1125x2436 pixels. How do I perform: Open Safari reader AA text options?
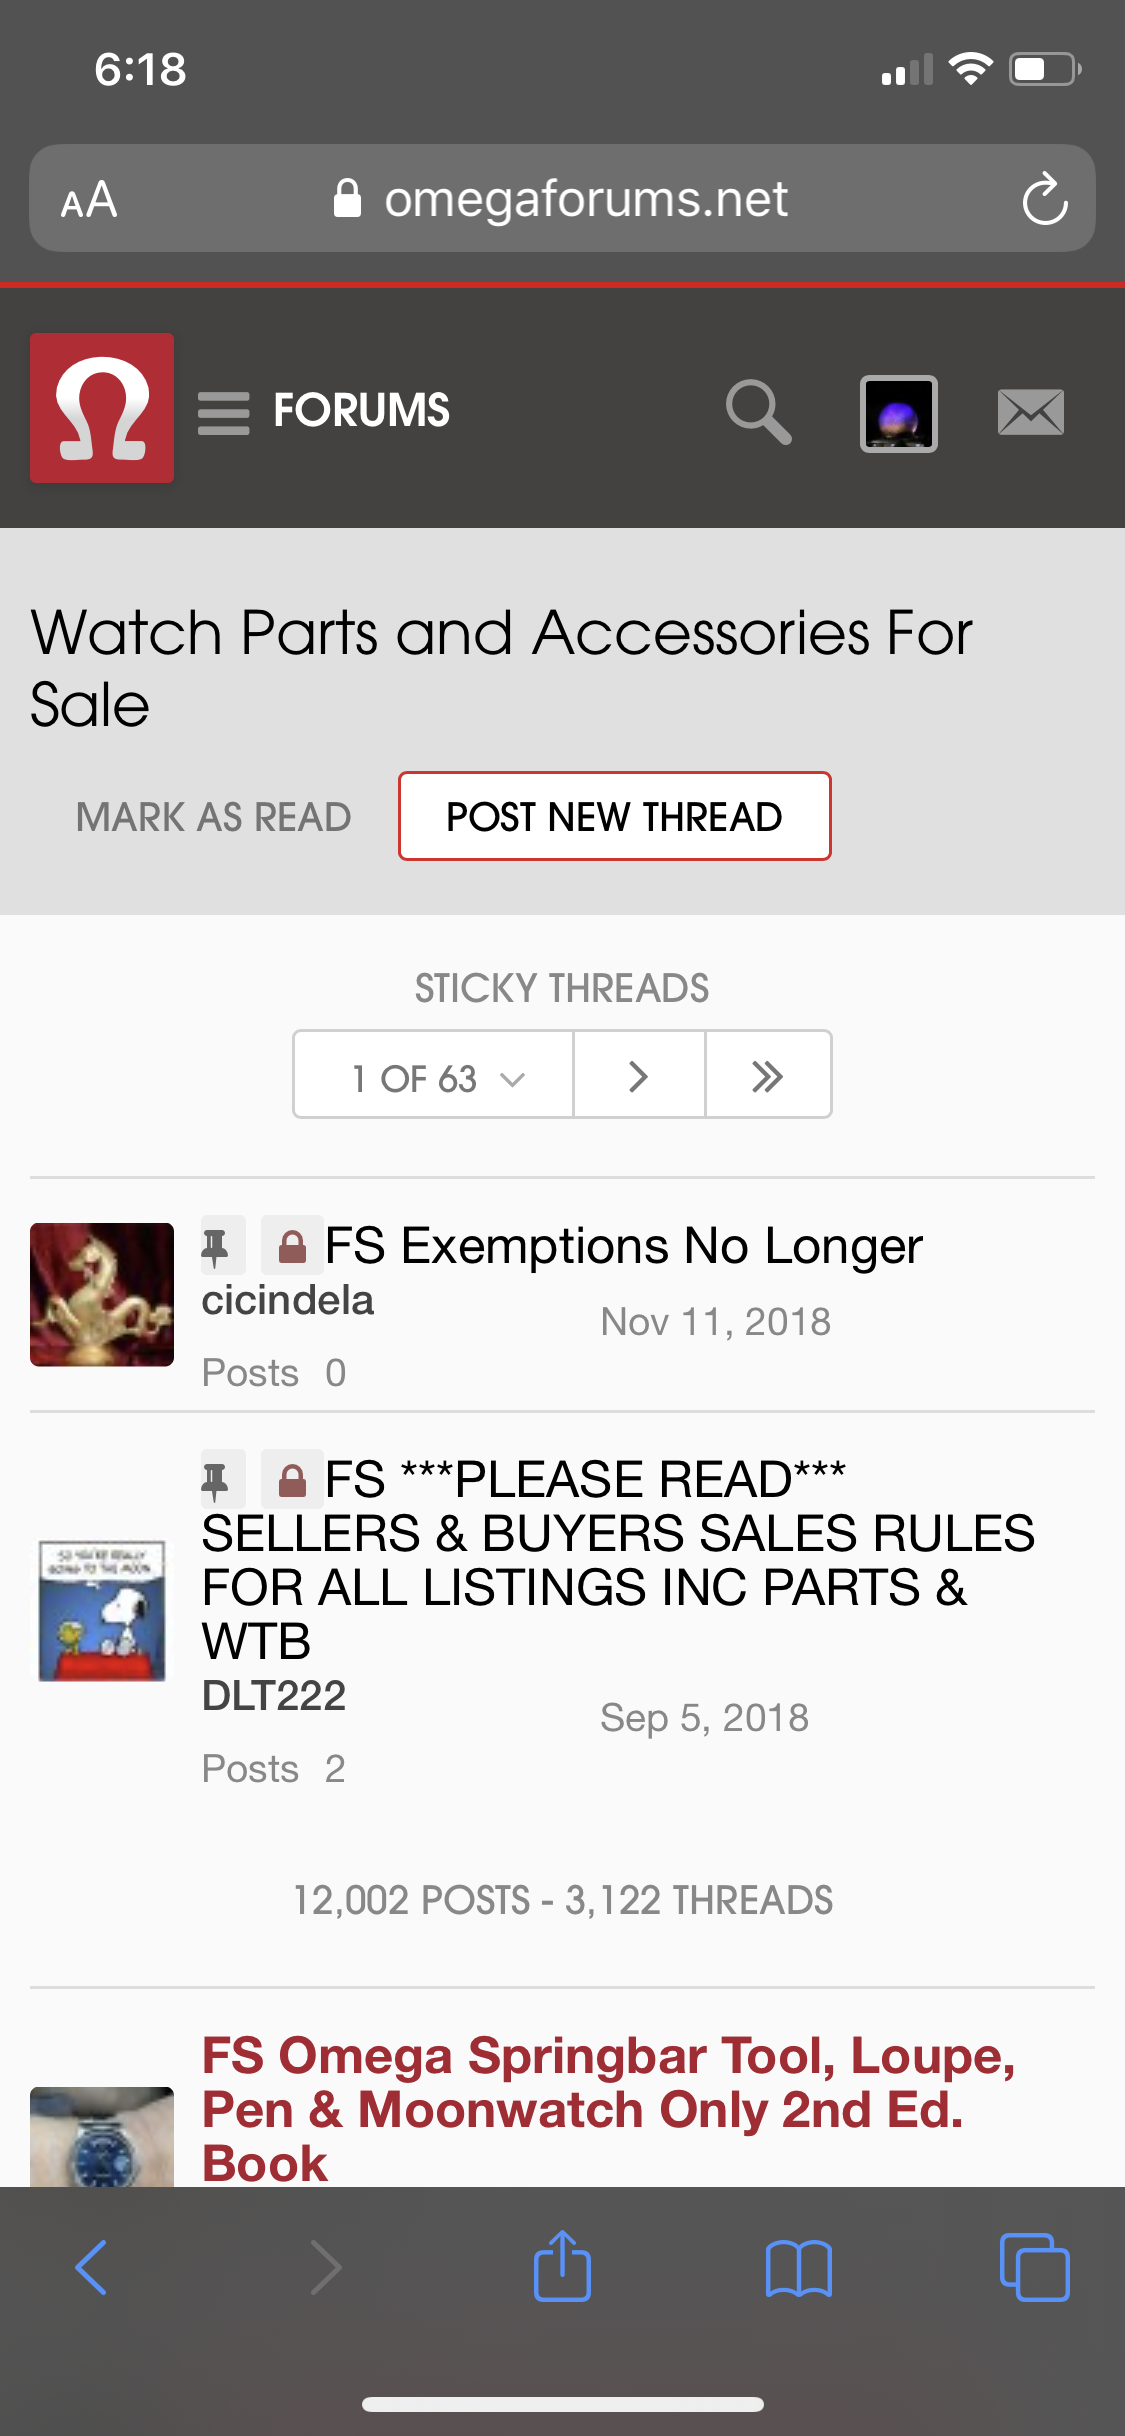[89, 200]
